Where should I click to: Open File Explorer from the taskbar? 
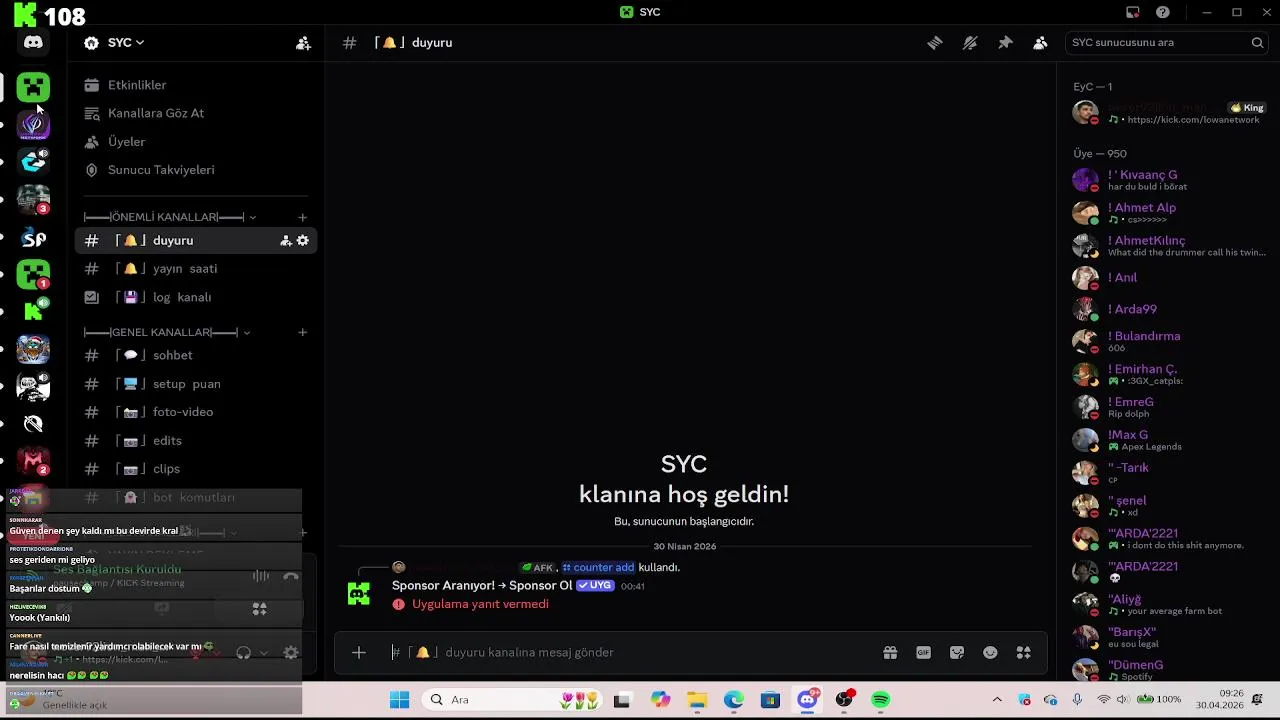[697, 700]
